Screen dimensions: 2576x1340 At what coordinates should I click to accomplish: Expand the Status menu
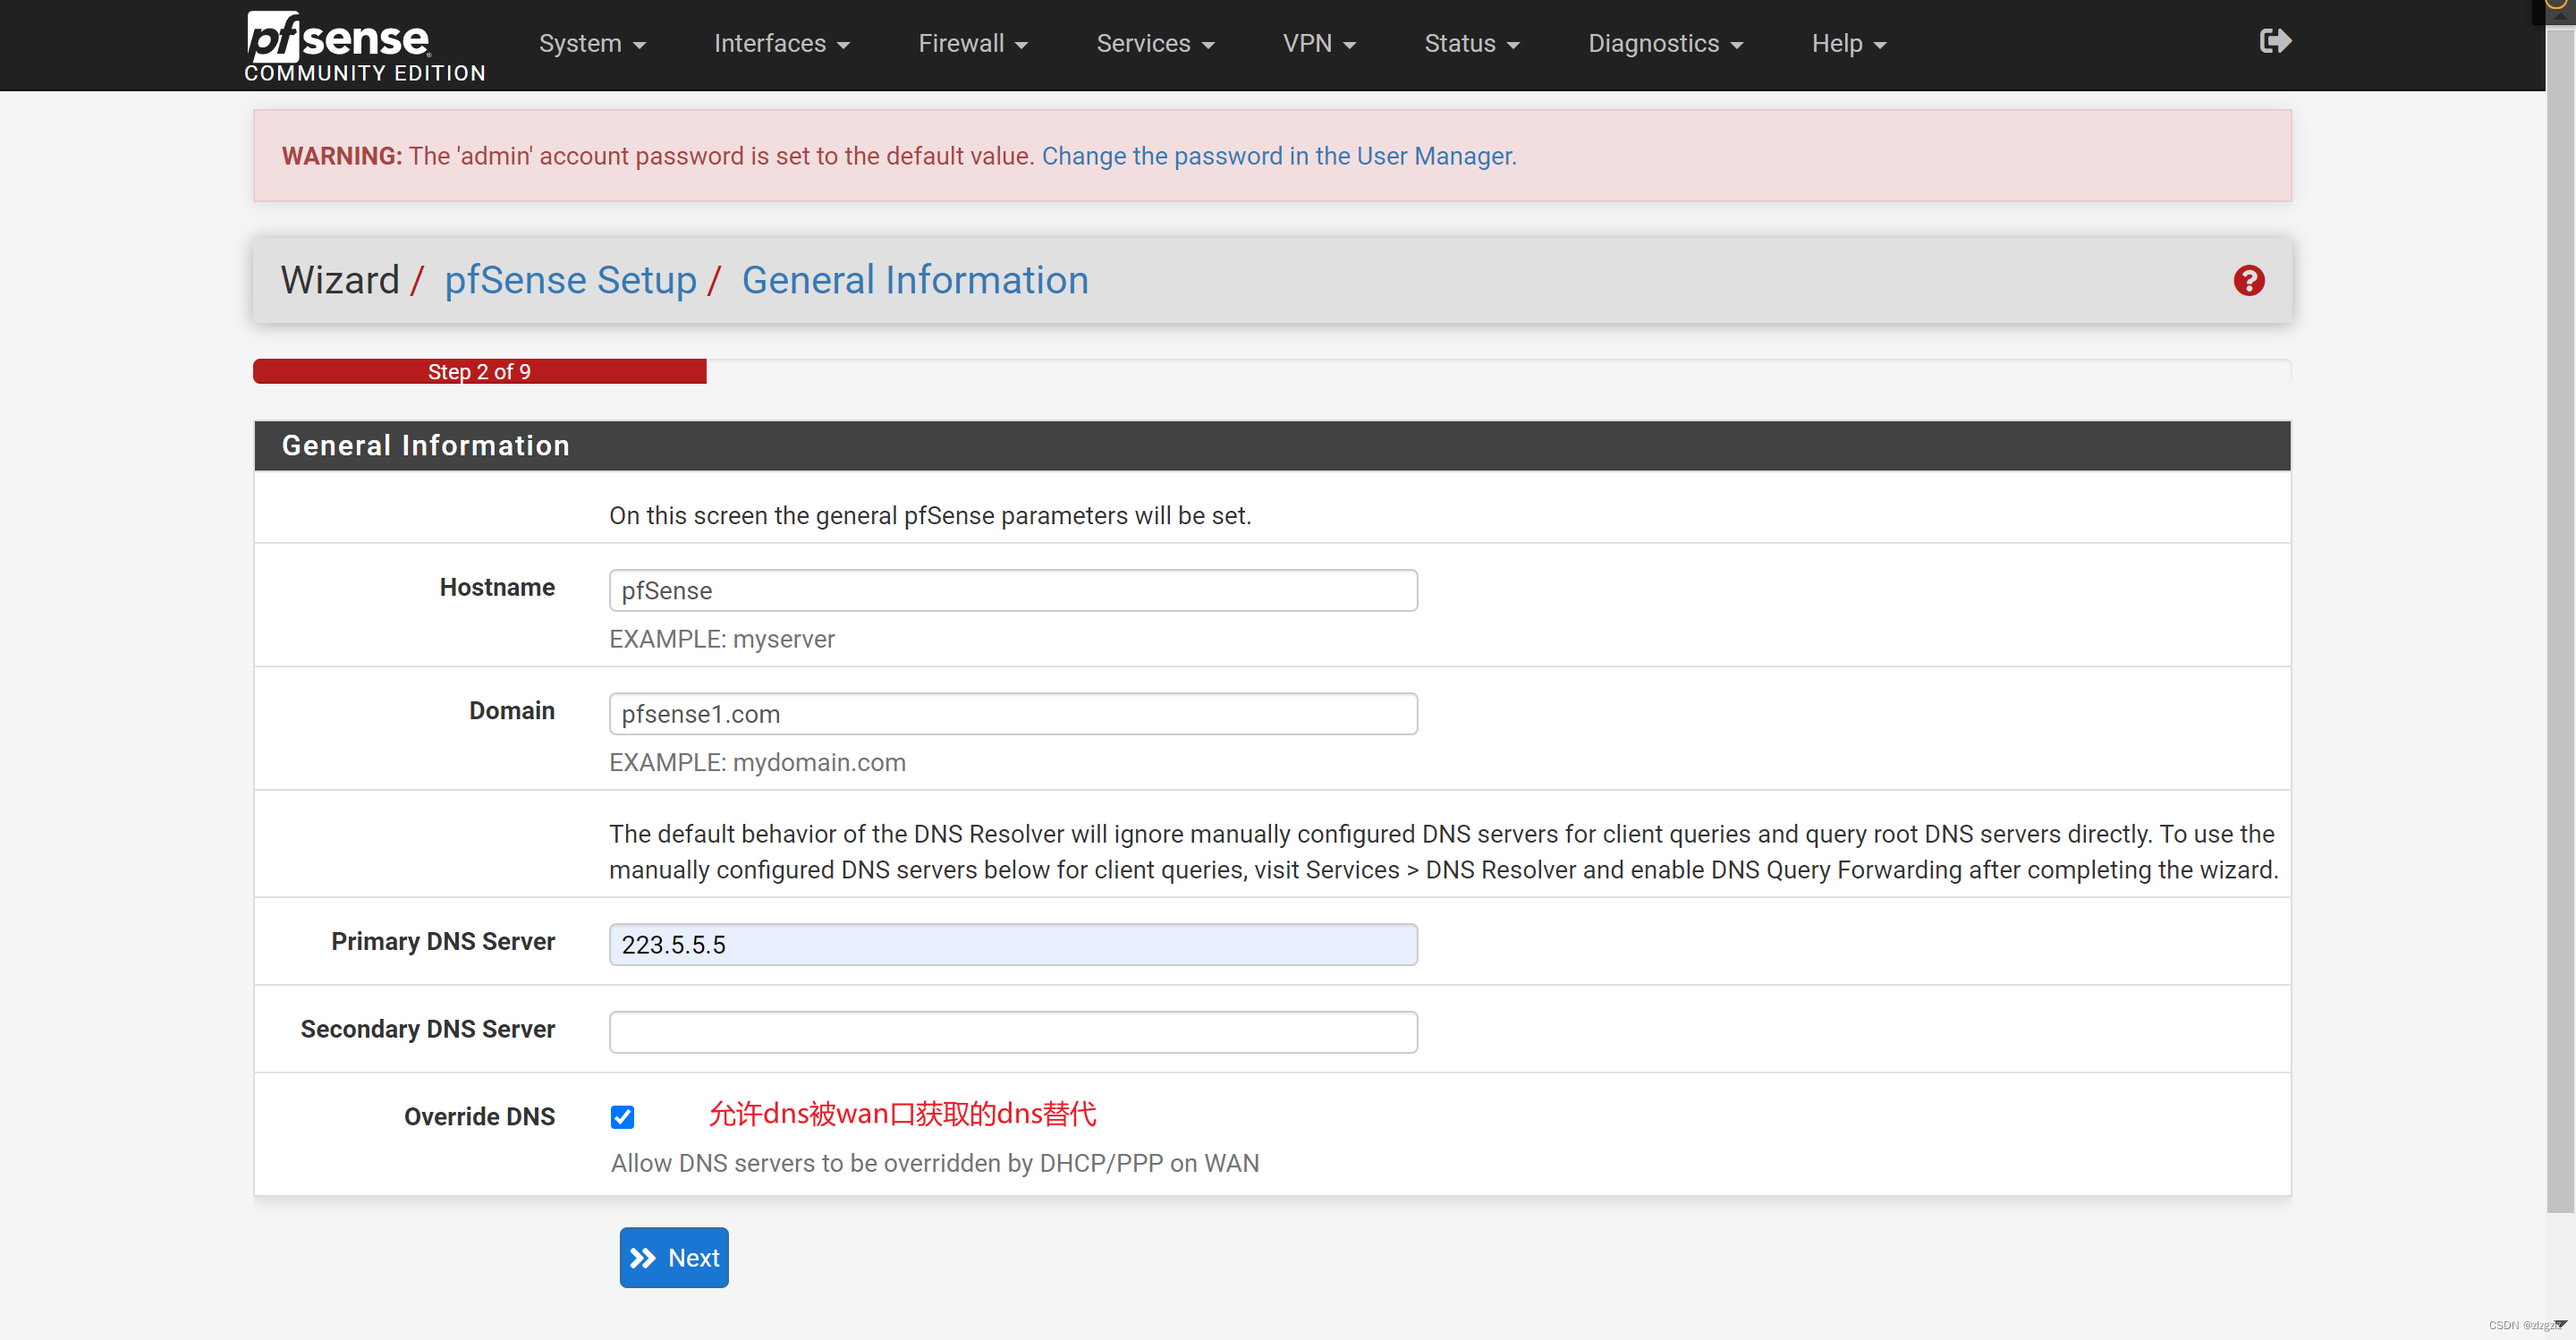1471,44
